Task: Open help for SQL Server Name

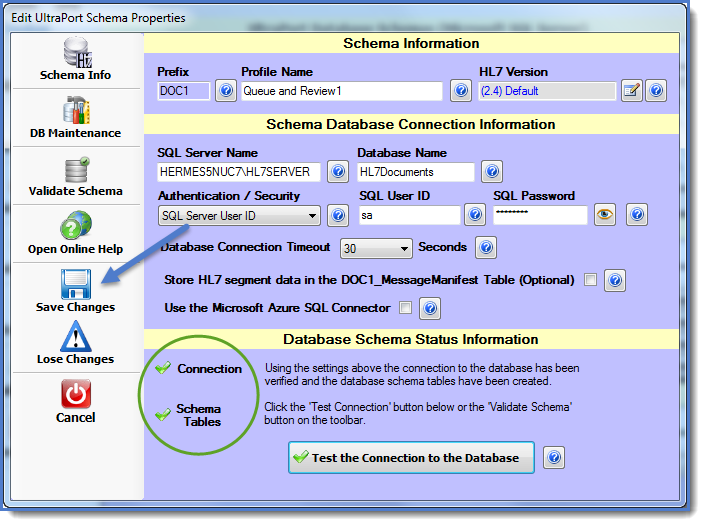Action: [338, 171]
